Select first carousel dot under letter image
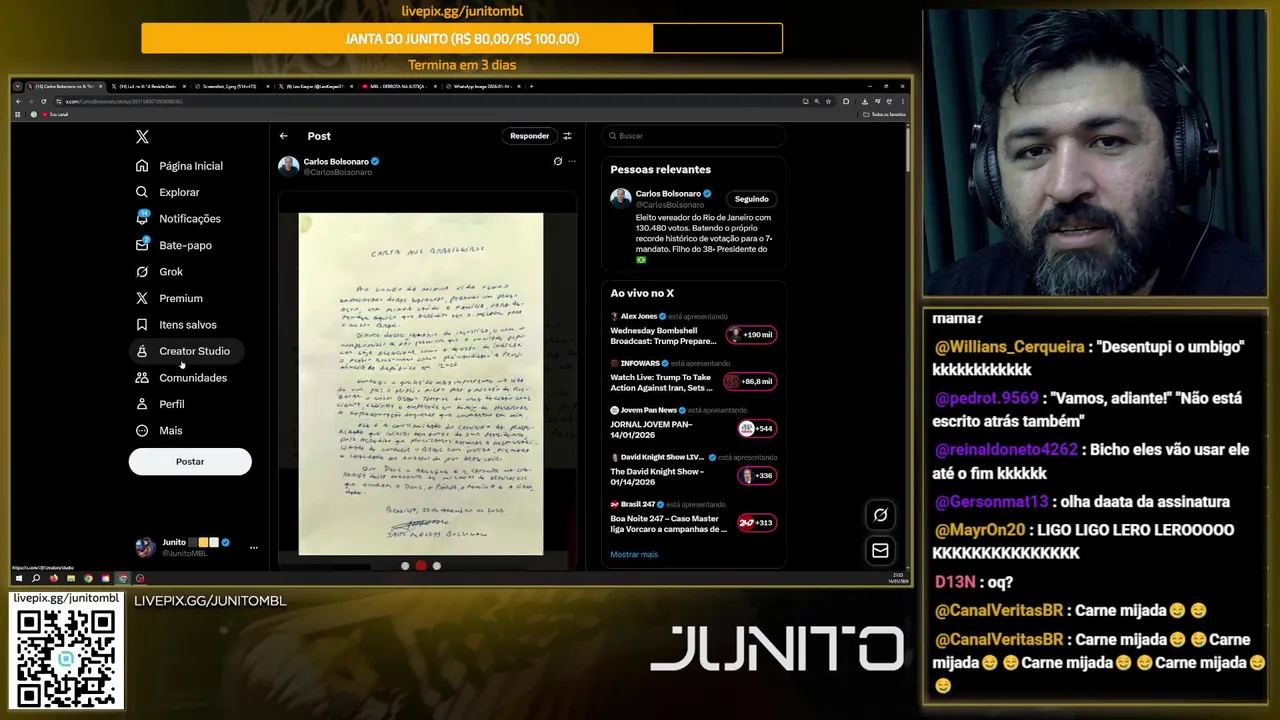The image size is (1280, 720). coord(405,566)
